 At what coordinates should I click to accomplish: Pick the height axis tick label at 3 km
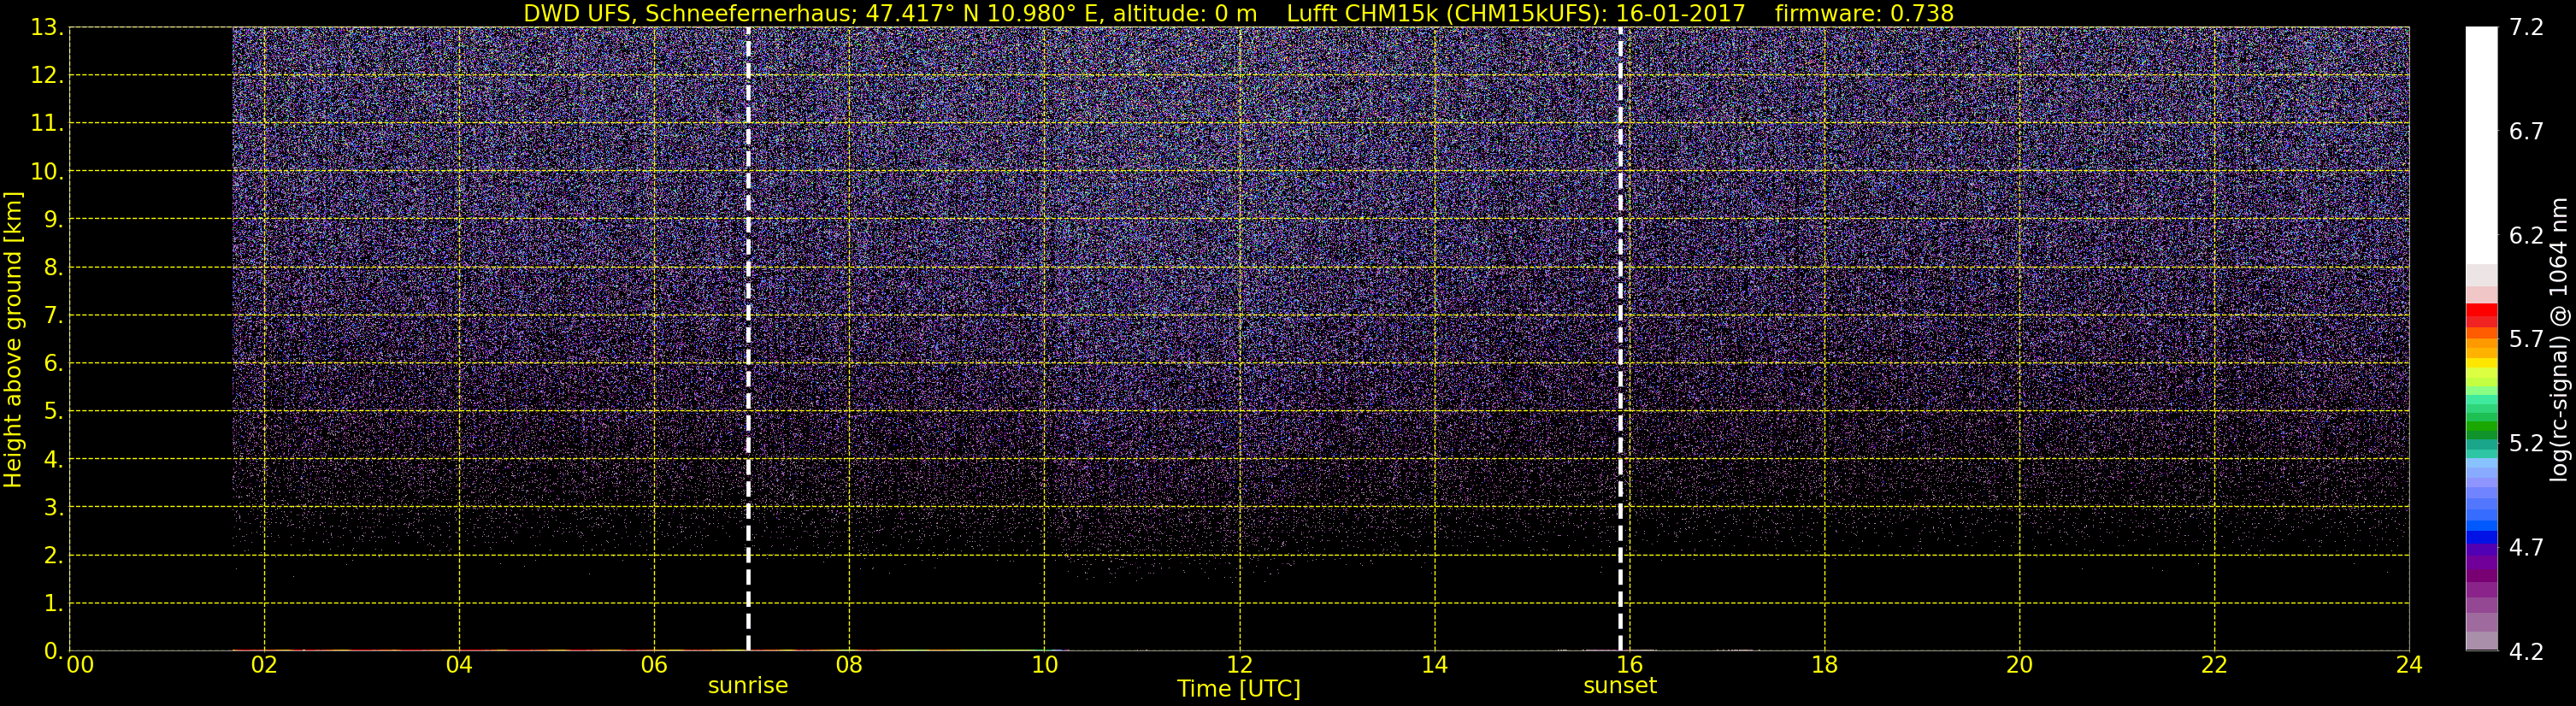(x=53, y=508)
